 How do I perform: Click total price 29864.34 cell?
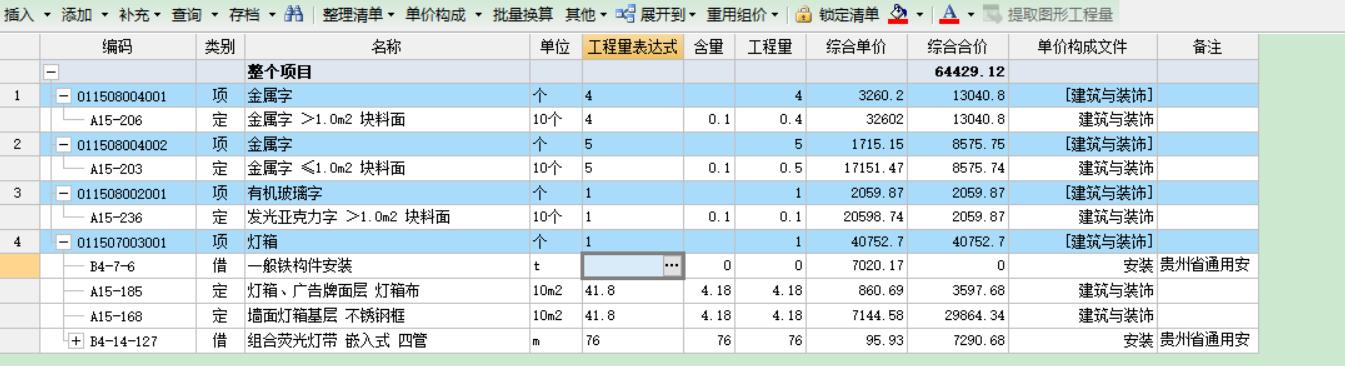point(958,315)
